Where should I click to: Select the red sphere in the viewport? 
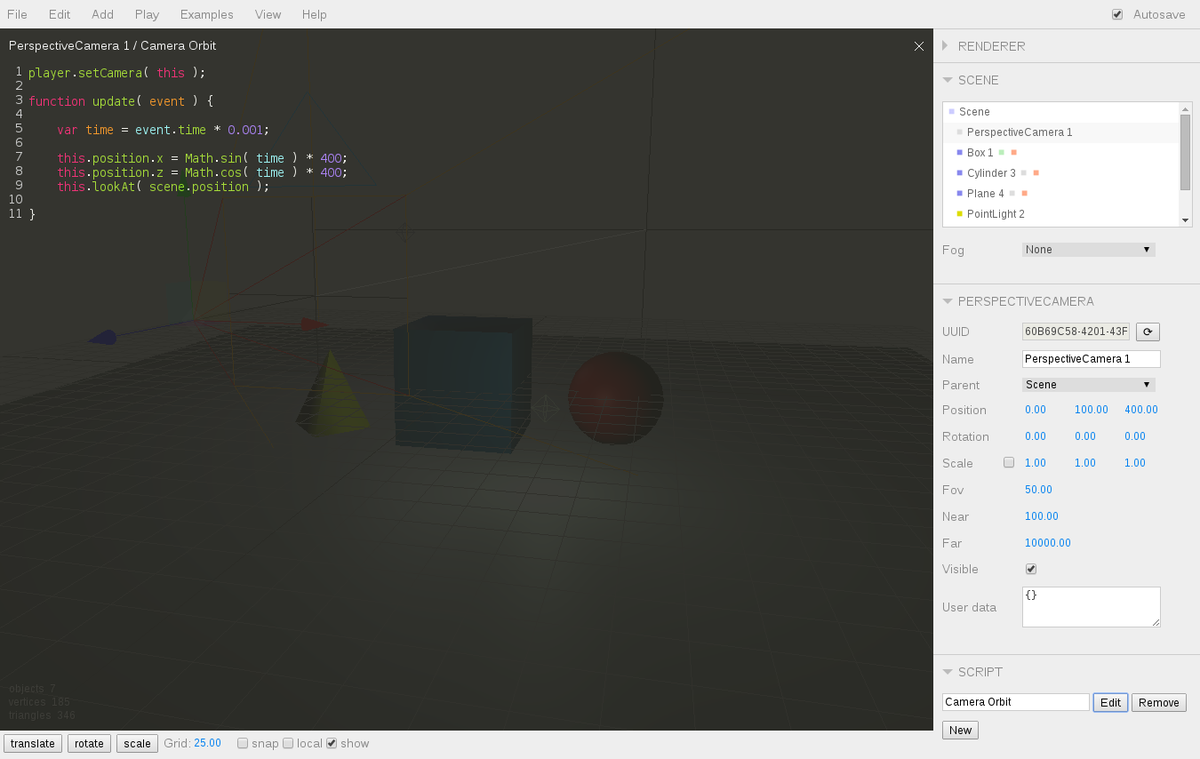(x=615, y=398)
